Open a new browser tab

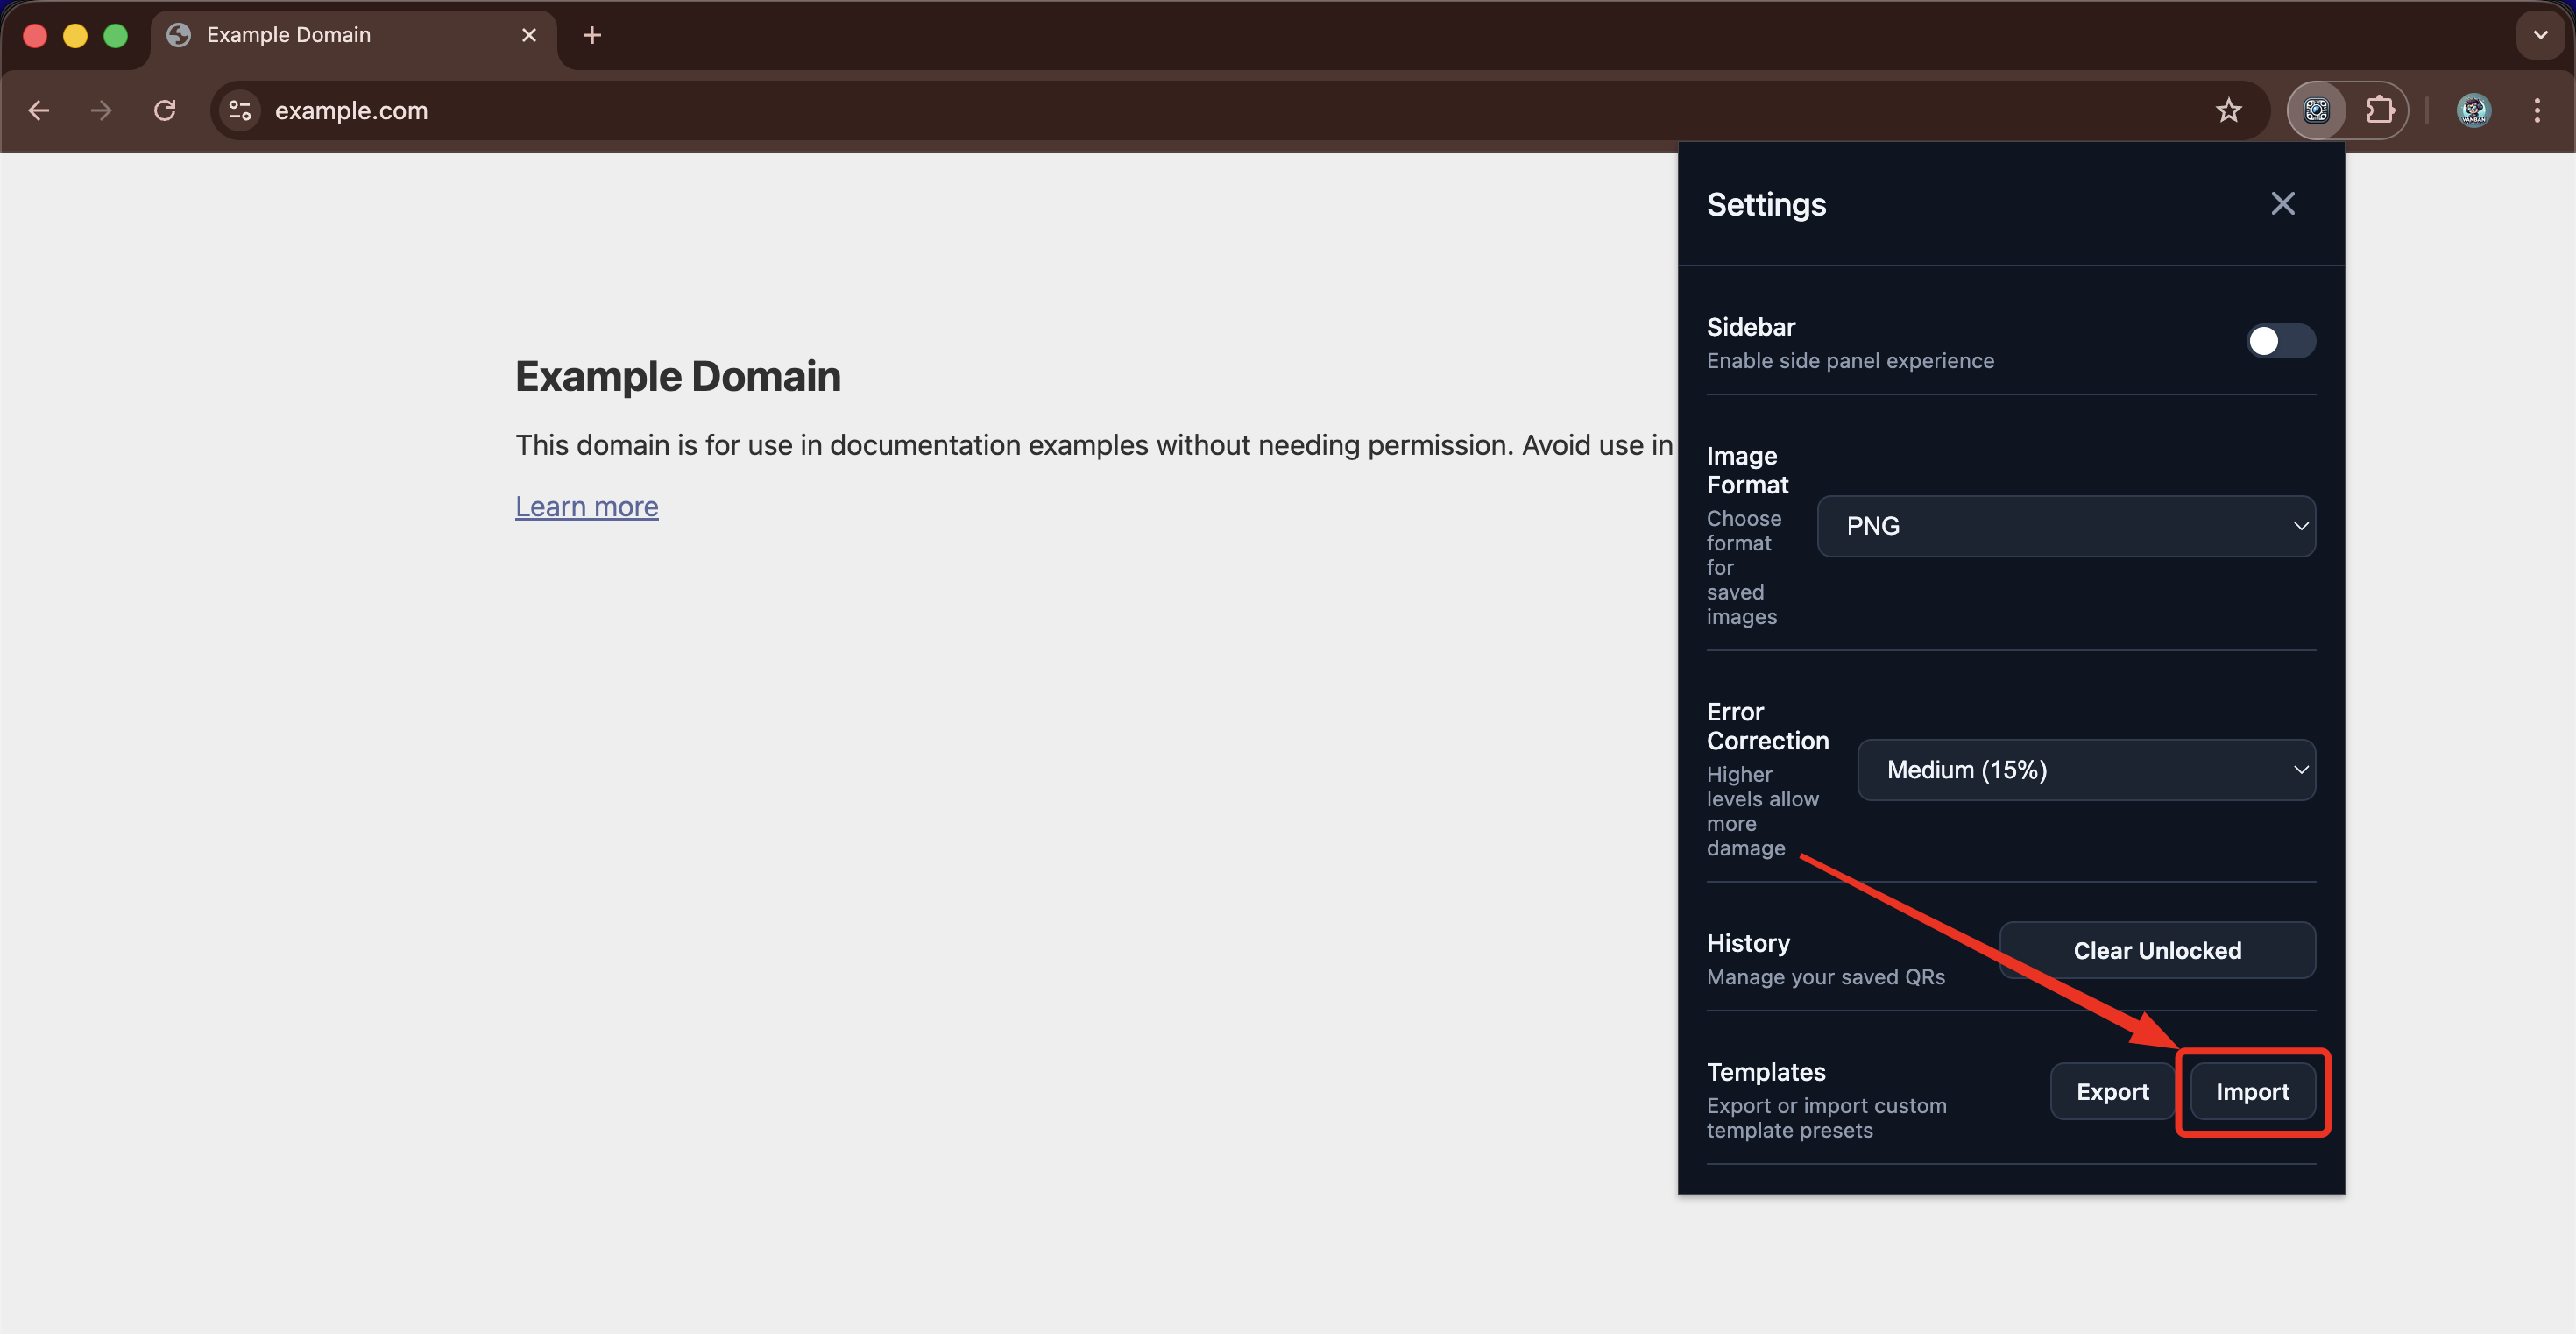tap(592, 35)
